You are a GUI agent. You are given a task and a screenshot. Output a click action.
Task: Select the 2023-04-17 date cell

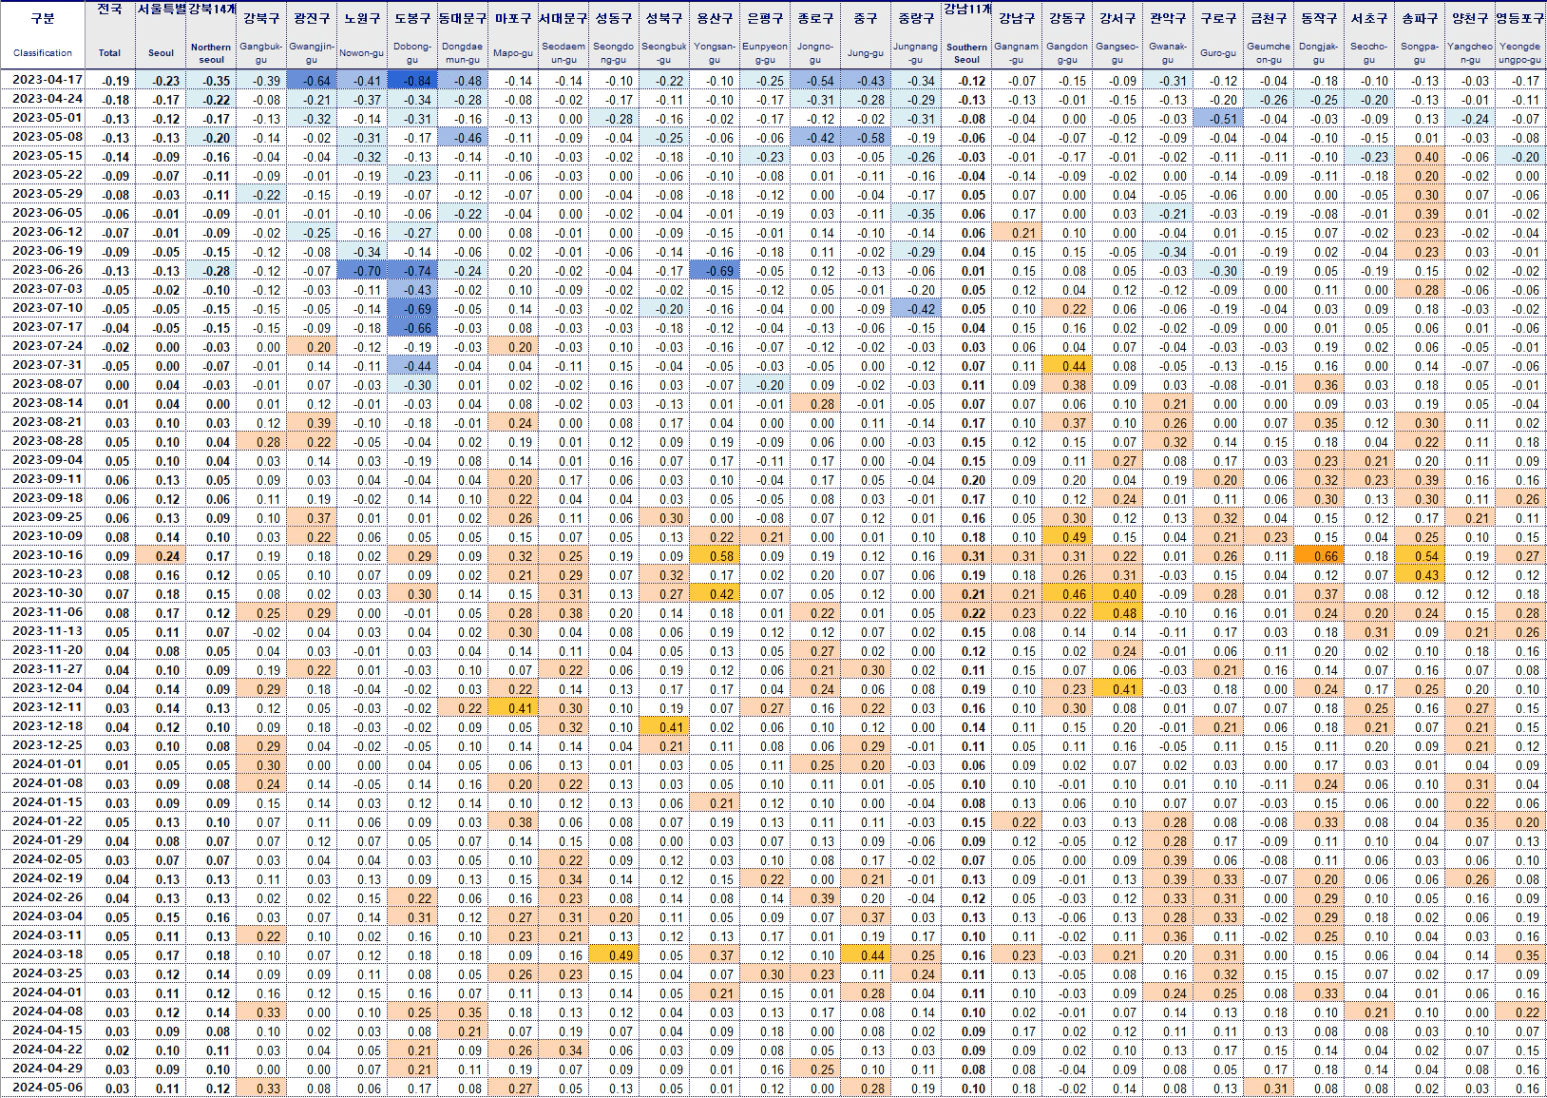47,80
